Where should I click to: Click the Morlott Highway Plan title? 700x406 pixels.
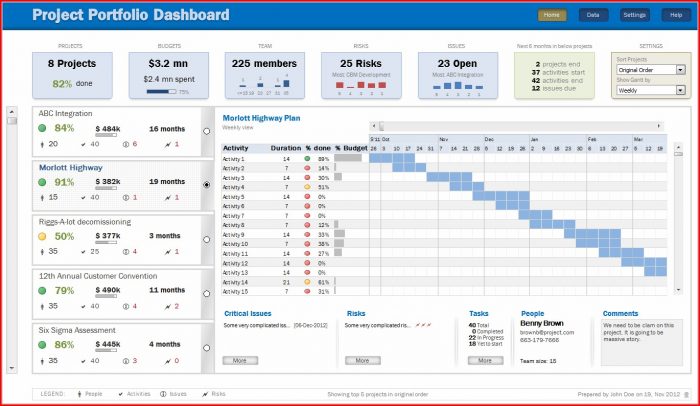(261, 118)
